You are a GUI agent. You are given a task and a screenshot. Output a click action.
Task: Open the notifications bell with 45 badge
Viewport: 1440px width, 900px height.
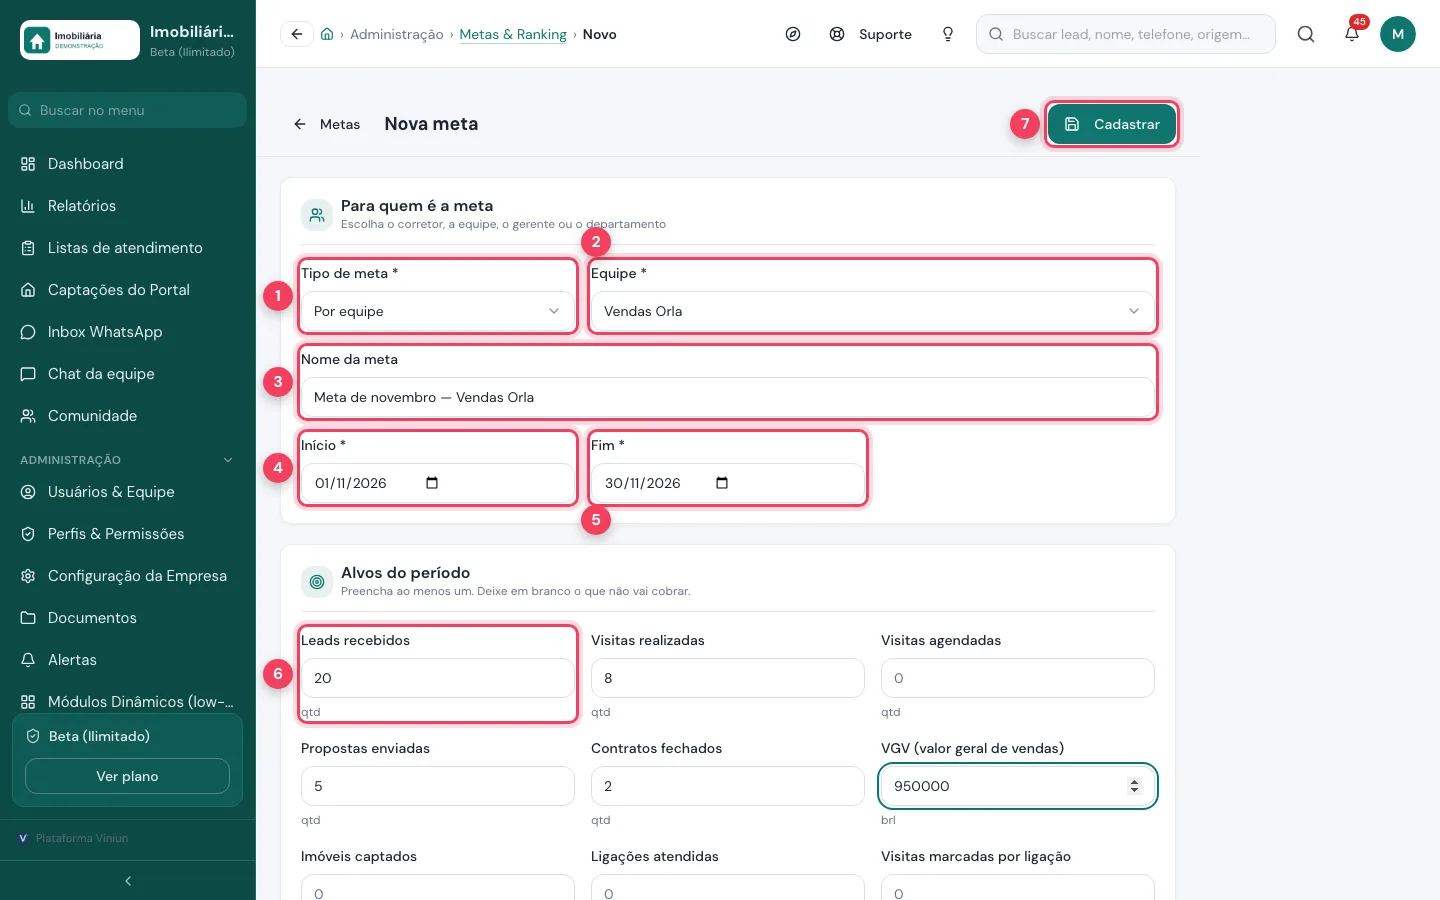pos(1352,34)
